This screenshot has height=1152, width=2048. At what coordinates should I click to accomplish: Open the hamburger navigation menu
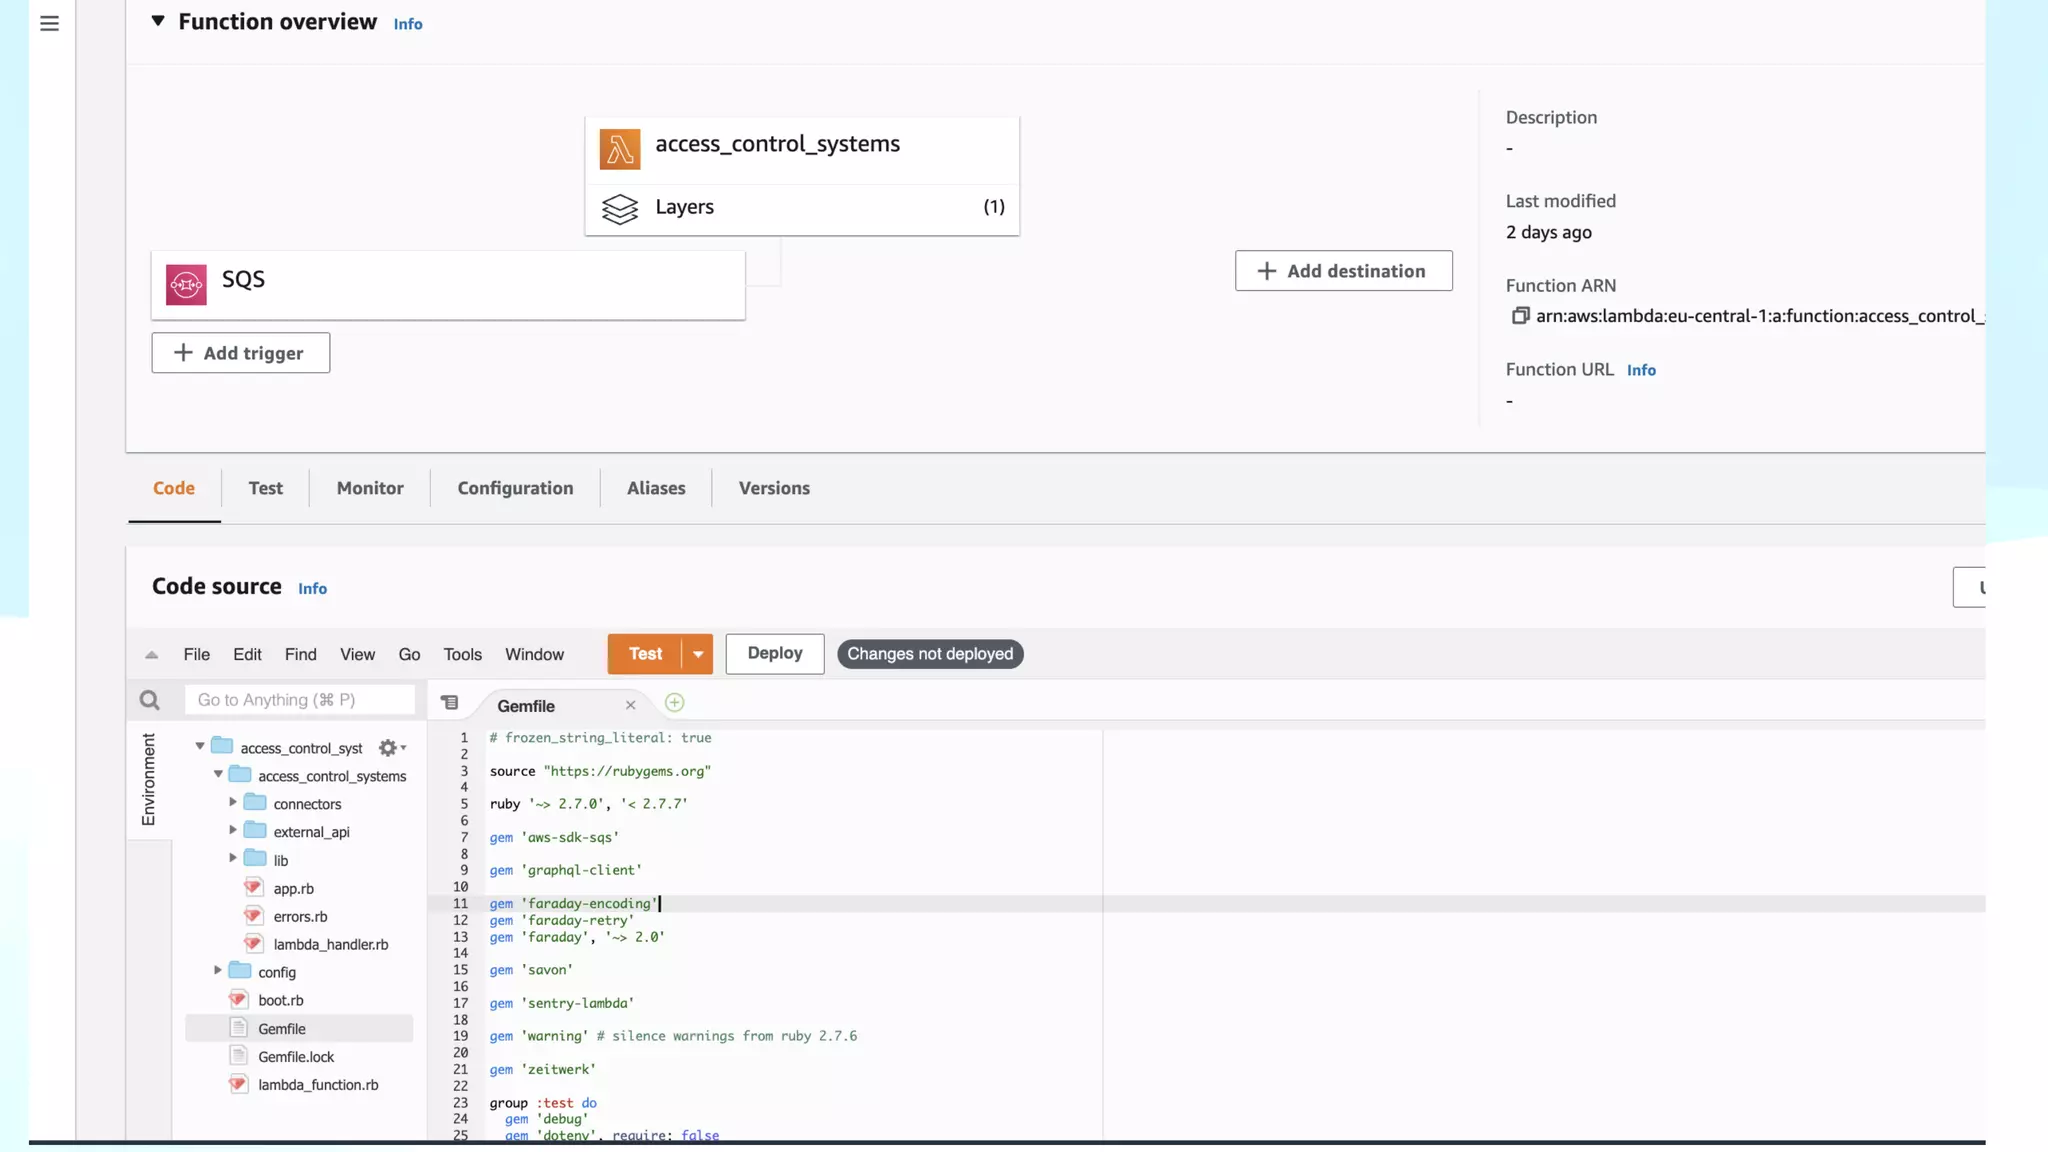click(49, 23)
